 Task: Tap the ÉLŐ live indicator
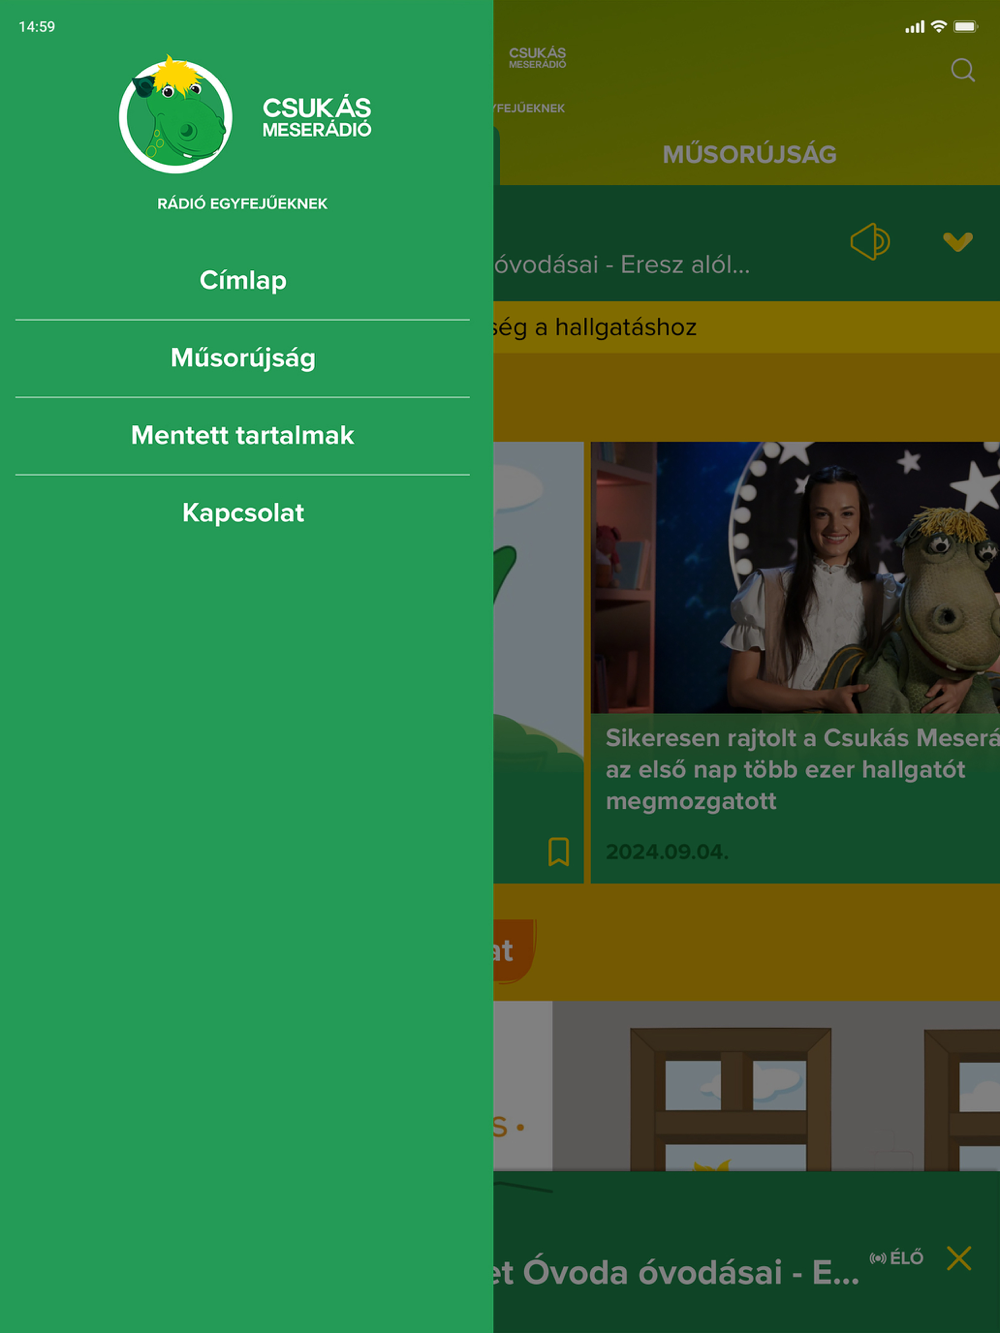click(x=897, y=1258)
